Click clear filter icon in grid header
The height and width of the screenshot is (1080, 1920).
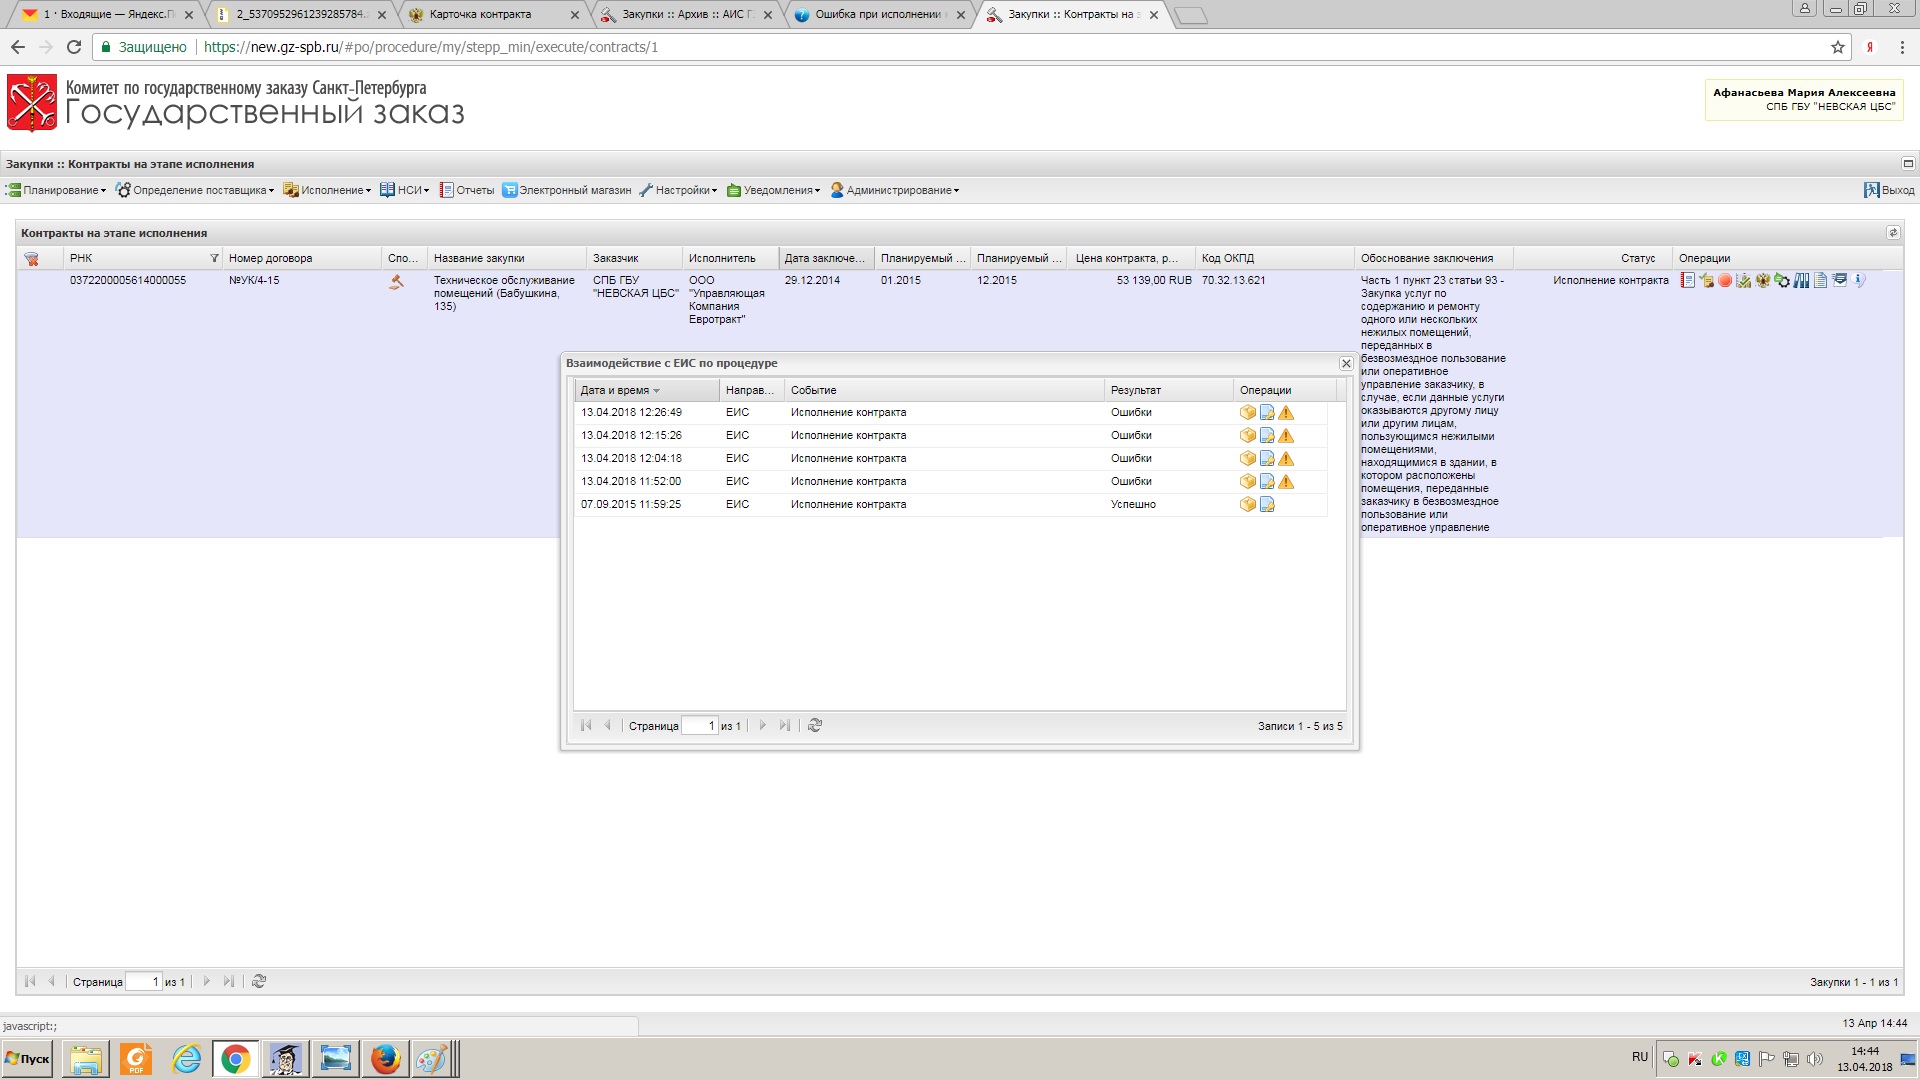click(32, 259)
